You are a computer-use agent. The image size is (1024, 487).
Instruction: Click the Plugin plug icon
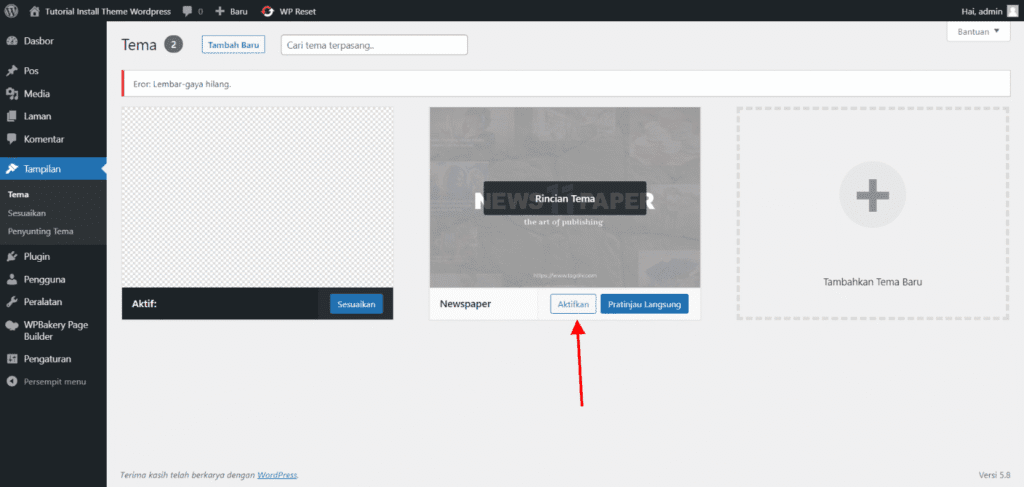coord(12,257)
